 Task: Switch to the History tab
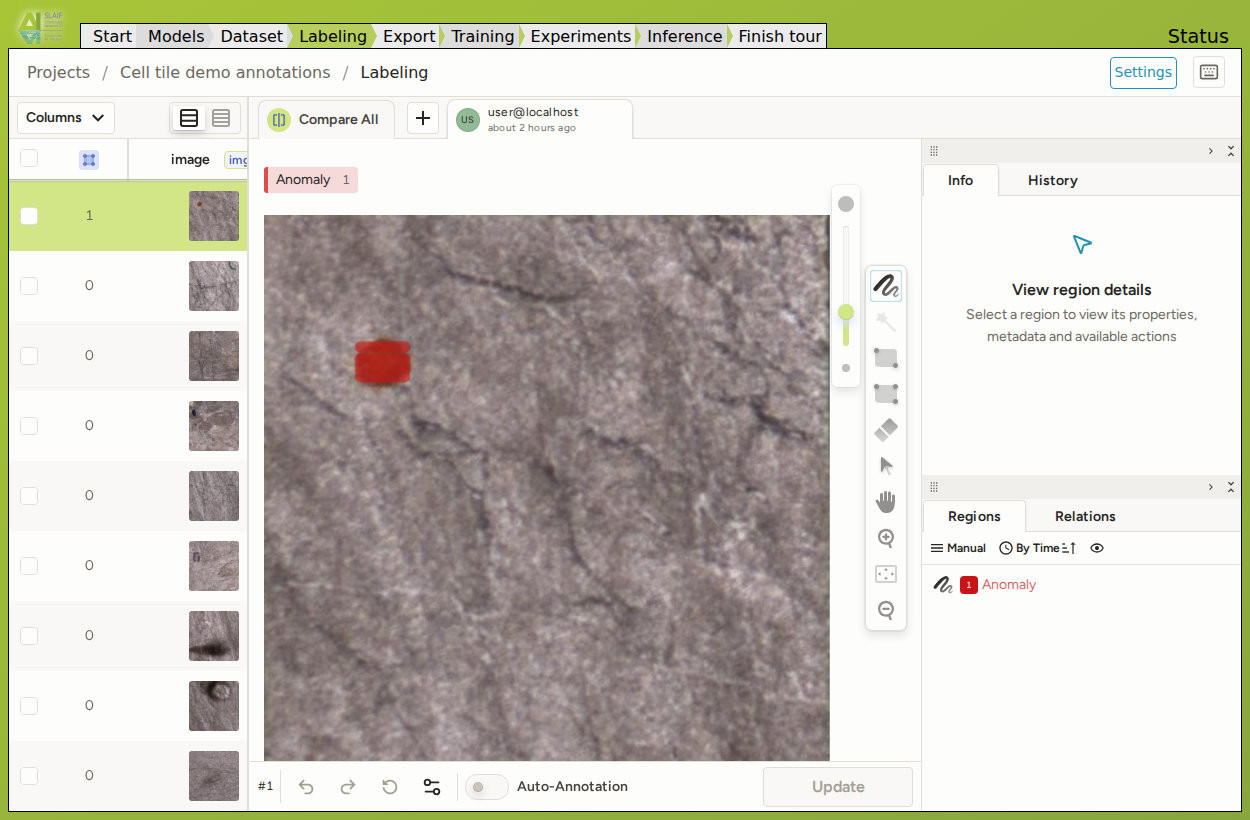tap(1053, 181)
